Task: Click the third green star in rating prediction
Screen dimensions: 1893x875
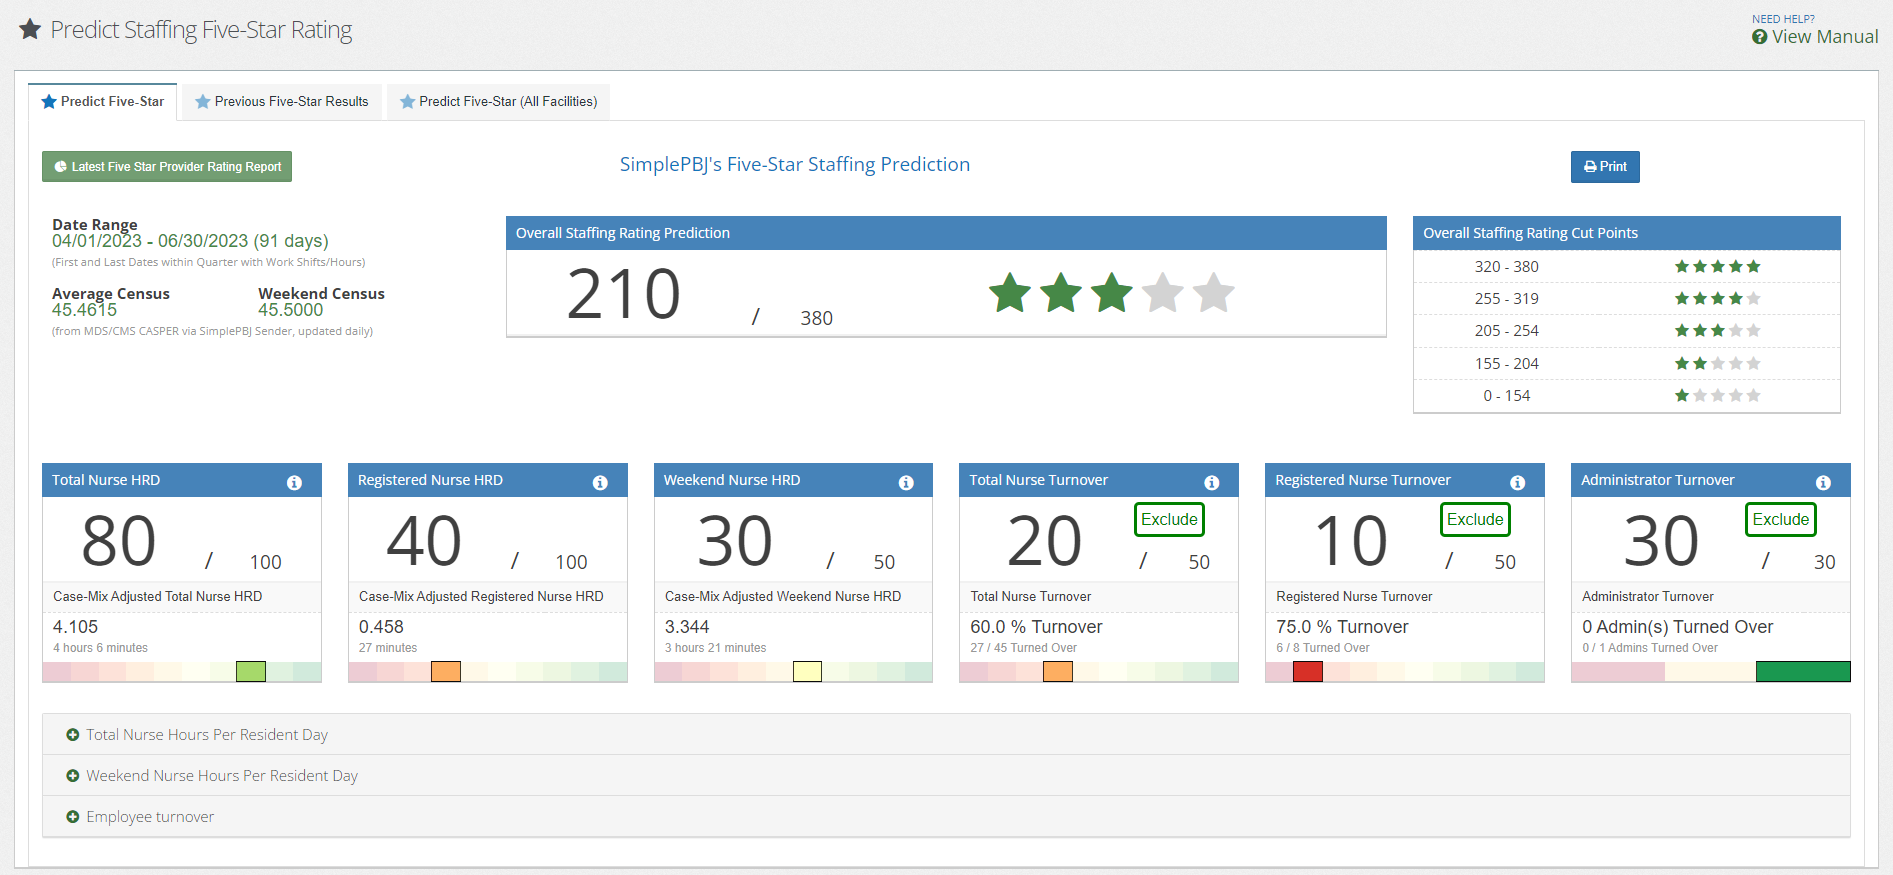Action: (x=1112, y=293)
